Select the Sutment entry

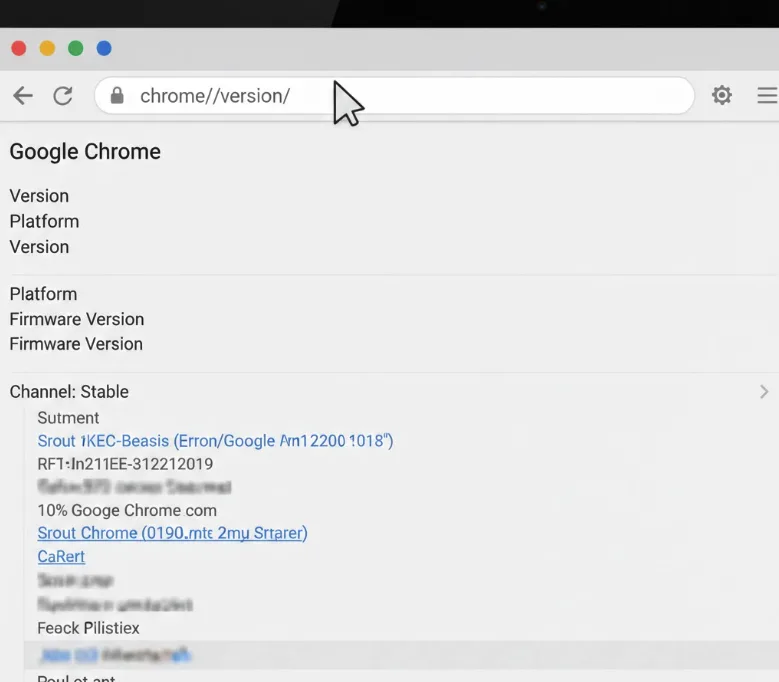[68, 418]
